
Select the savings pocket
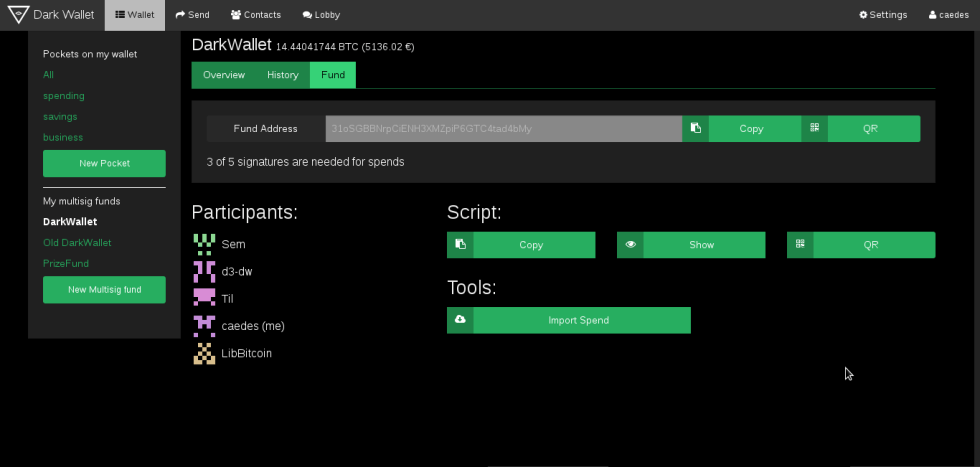point(60,117)
